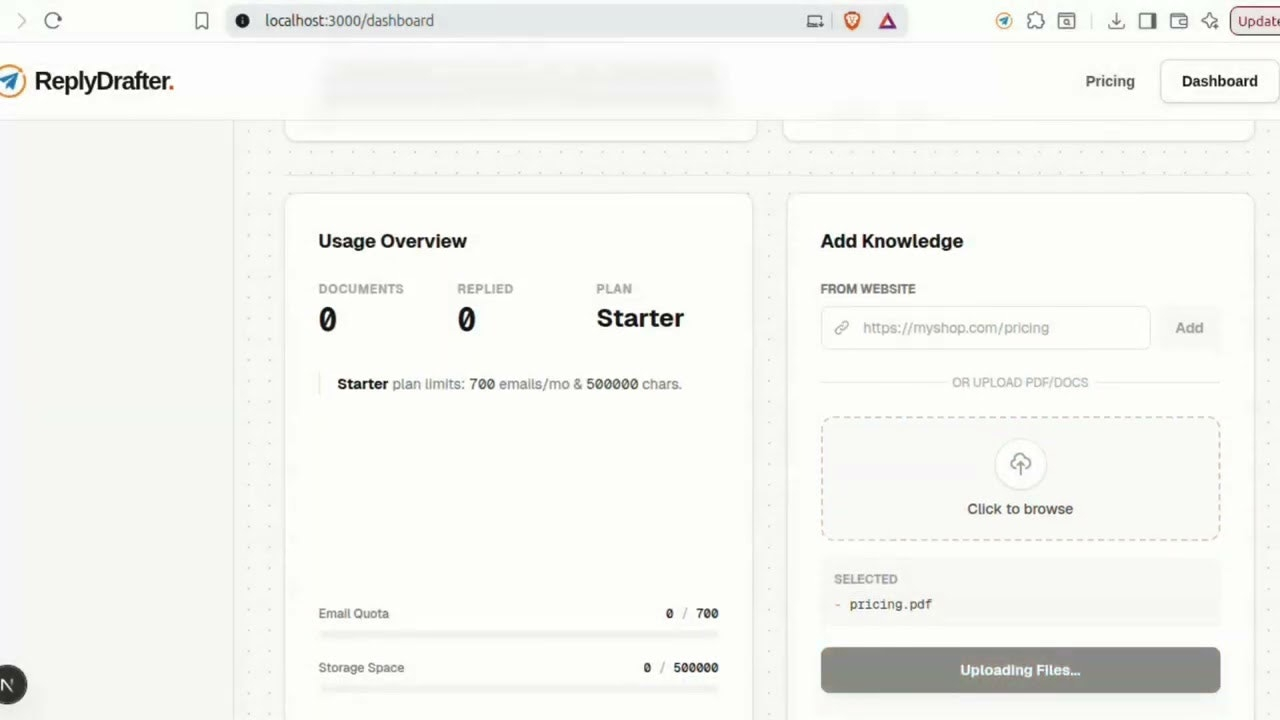The height and width of the screenshot is (720, 1280).
Task: Bookmark this page using the bookmark icon
Action: pos(202,20)
